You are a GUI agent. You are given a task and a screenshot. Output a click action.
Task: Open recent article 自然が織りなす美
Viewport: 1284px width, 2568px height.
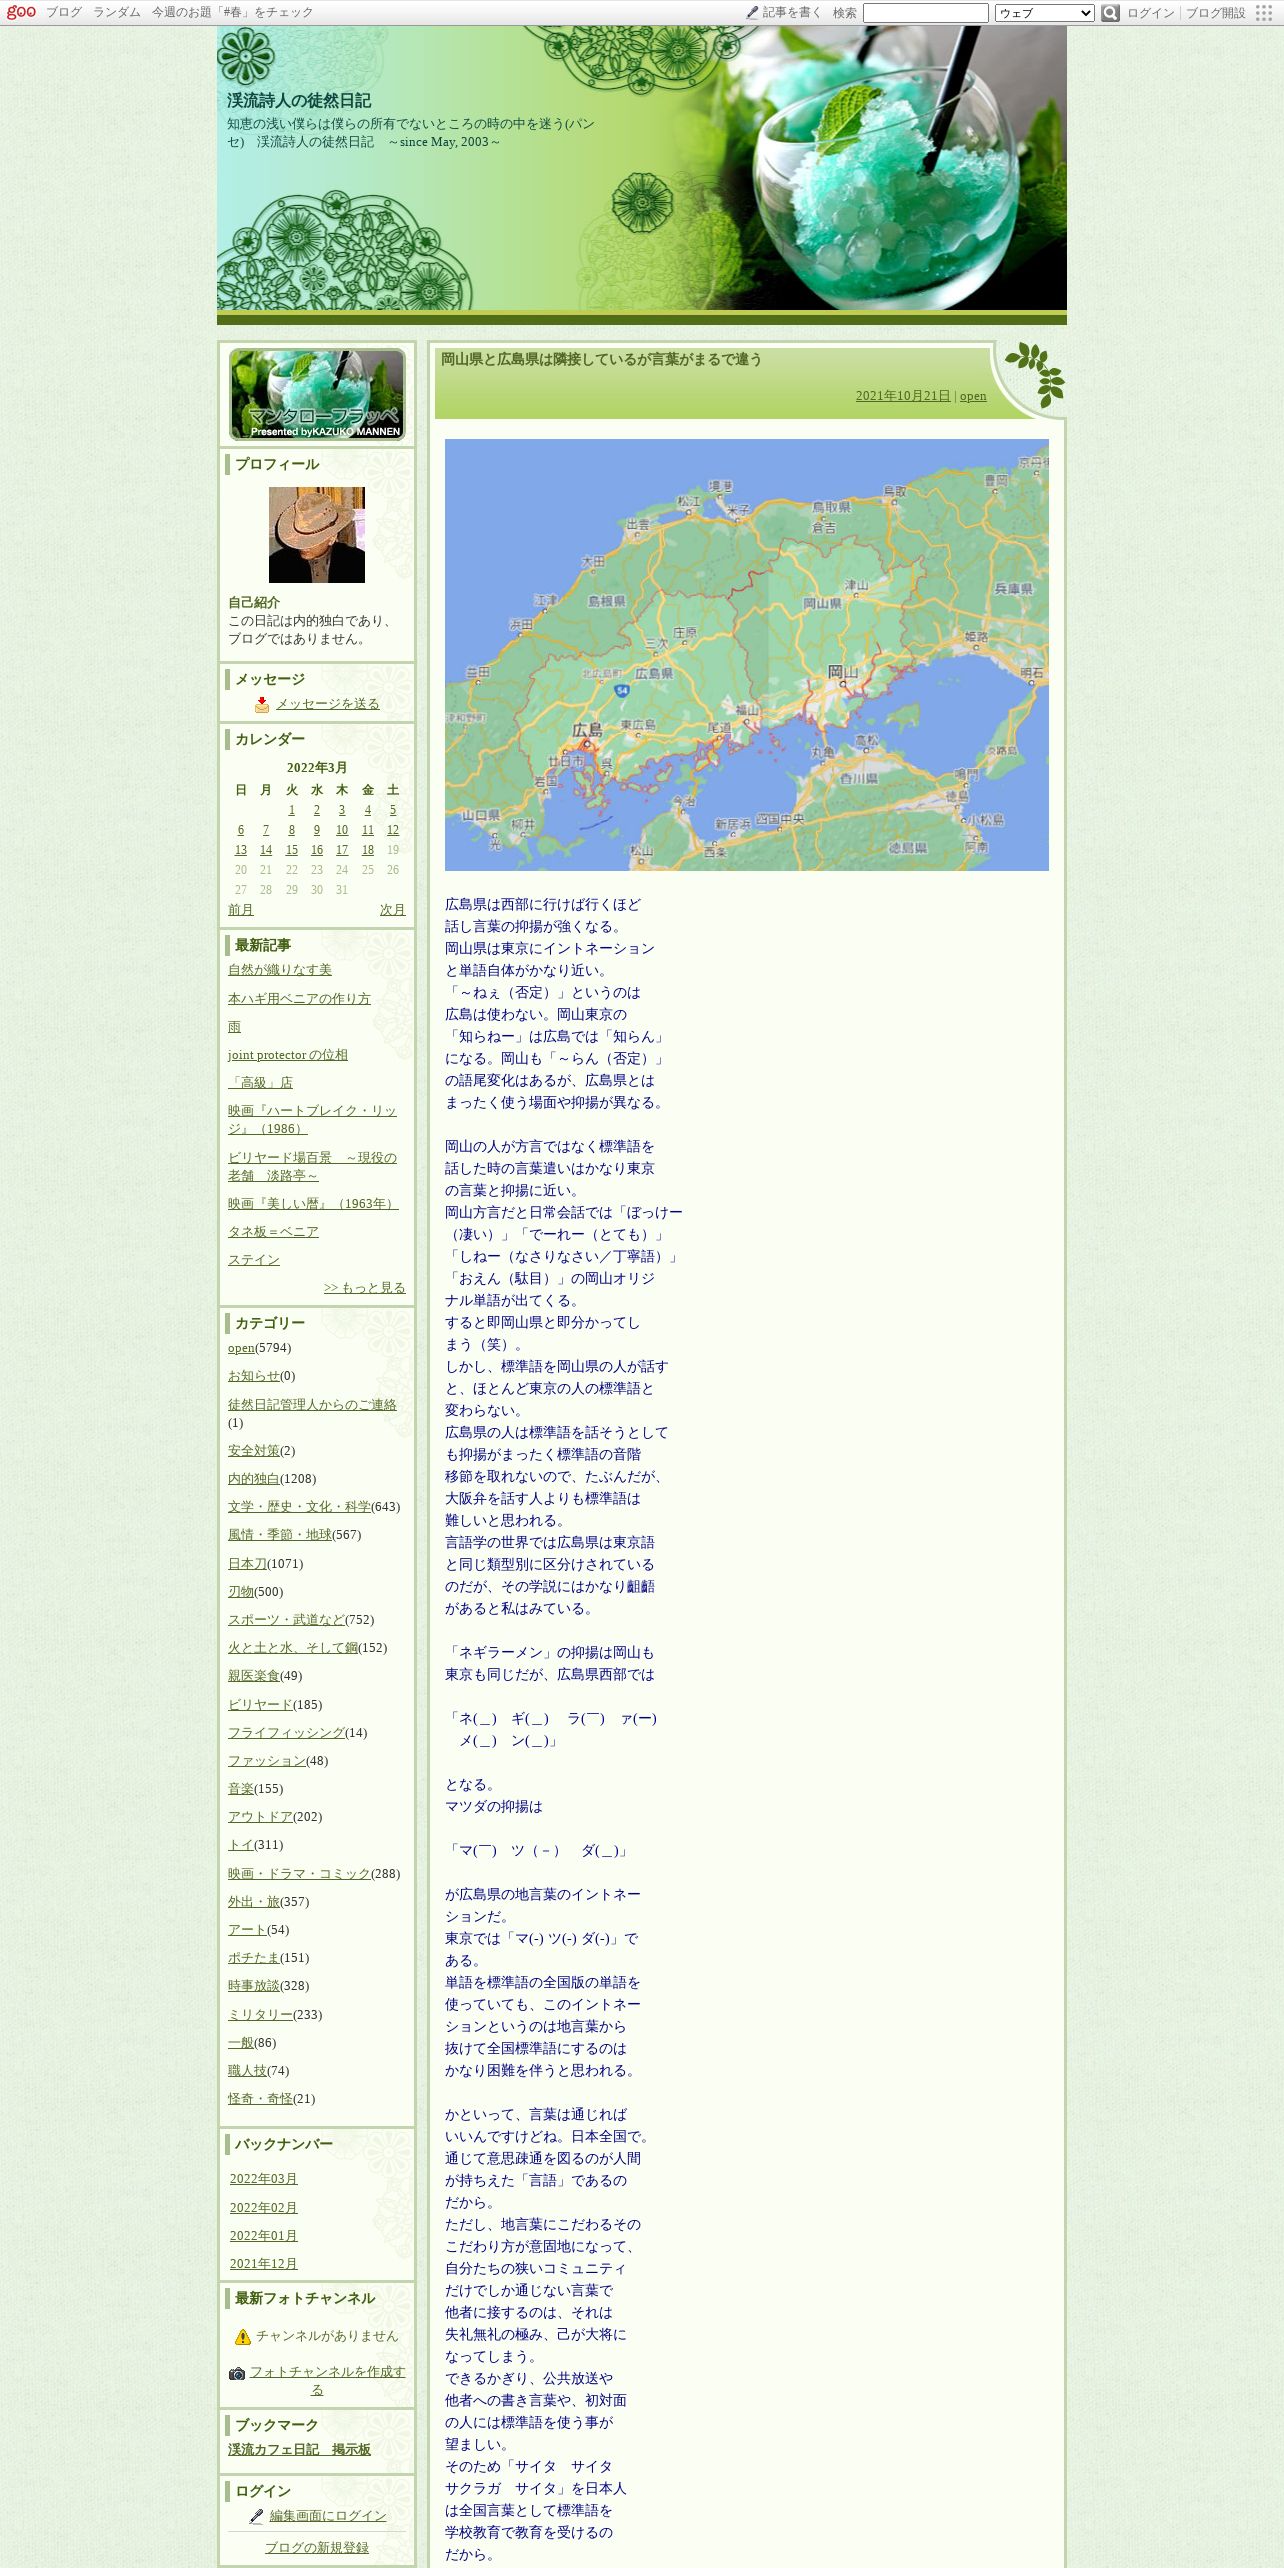coord(280,970)
